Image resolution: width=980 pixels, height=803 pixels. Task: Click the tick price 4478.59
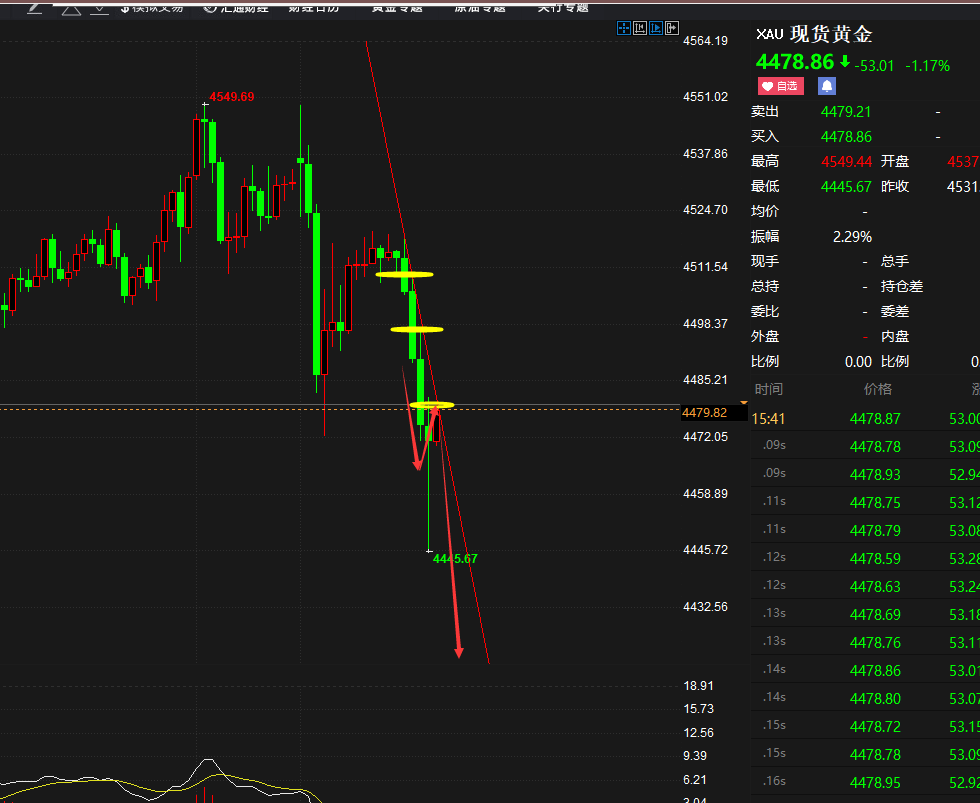tap(875, 559)
